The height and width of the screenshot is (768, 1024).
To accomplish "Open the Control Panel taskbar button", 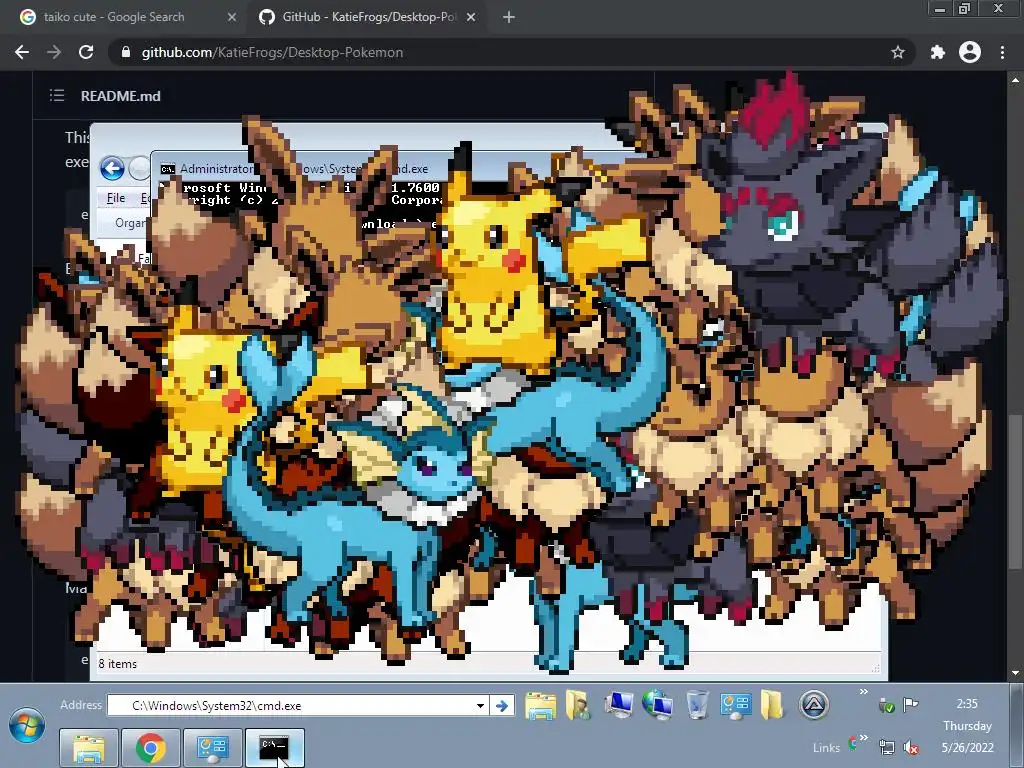I will coord(212,748).
